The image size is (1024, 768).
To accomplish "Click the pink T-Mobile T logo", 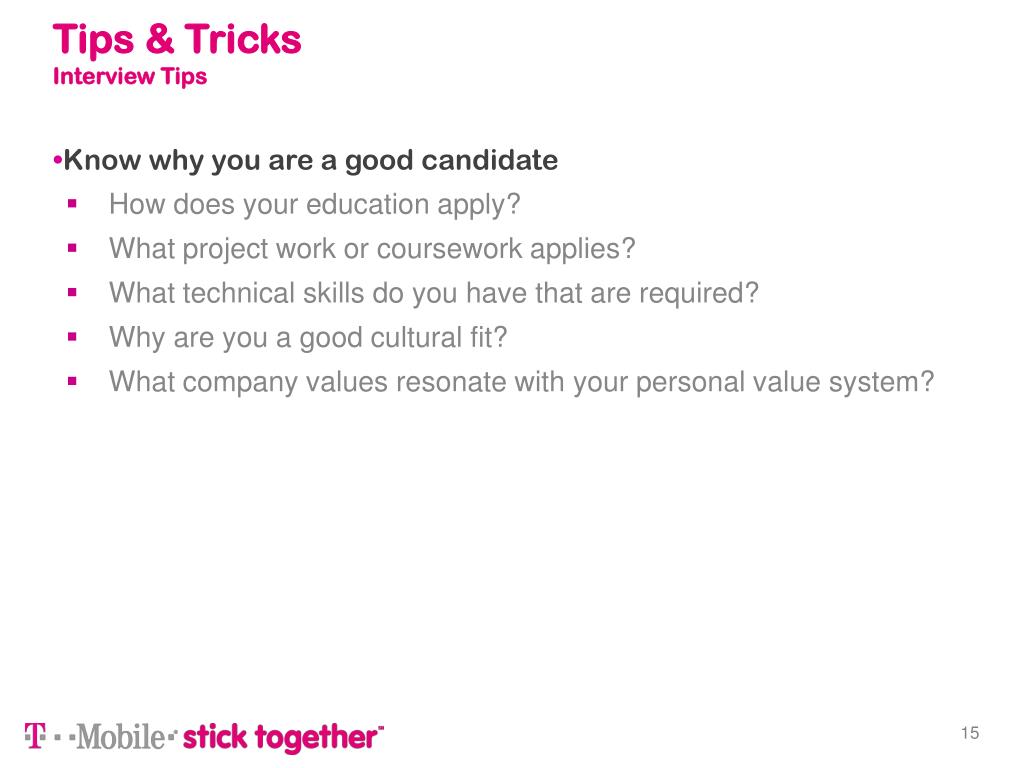I will point(34,737).
